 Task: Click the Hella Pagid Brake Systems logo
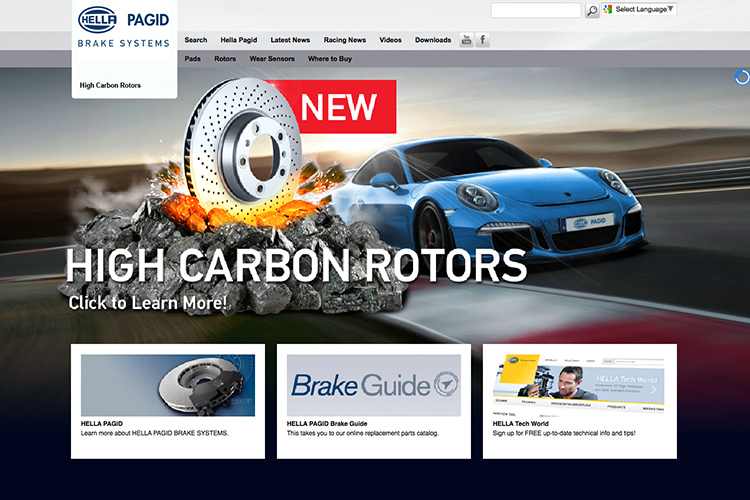click(x=125, y=28)
